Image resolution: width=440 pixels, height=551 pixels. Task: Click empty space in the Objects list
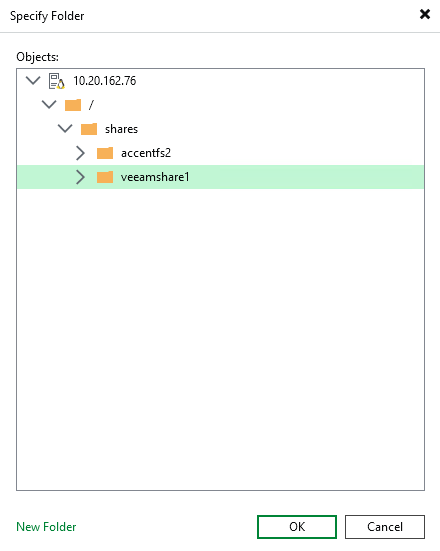[x=220, y=337]
